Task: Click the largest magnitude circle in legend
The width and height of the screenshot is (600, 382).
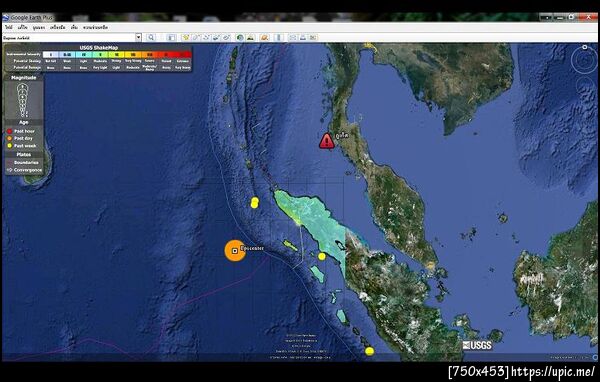Action: [x=23, y=88]
